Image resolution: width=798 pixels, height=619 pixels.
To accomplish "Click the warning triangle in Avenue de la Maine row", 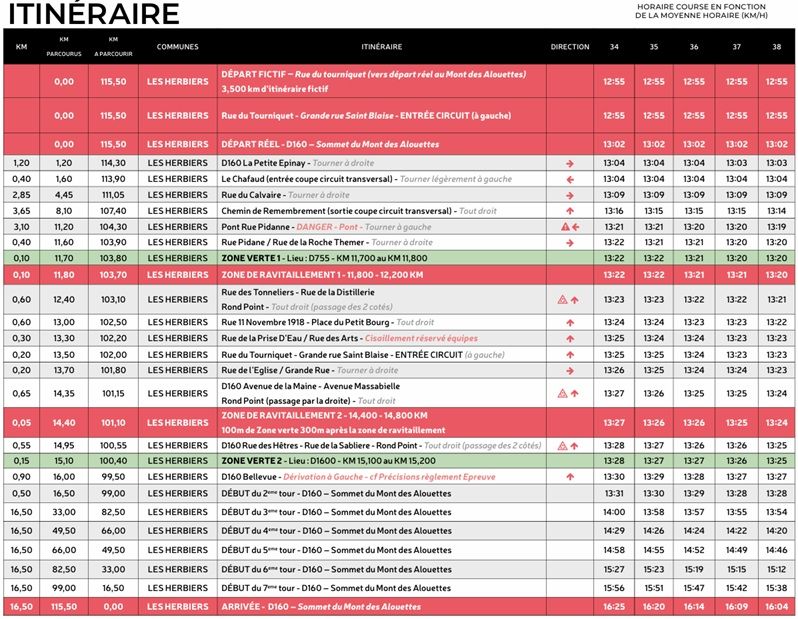I will (x=562, y=393).
